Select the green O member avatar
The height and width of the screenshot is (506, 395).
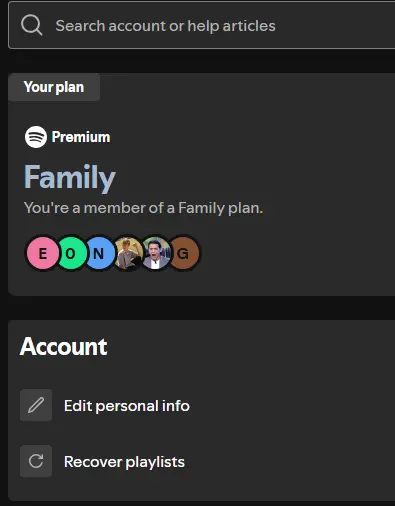72,253
